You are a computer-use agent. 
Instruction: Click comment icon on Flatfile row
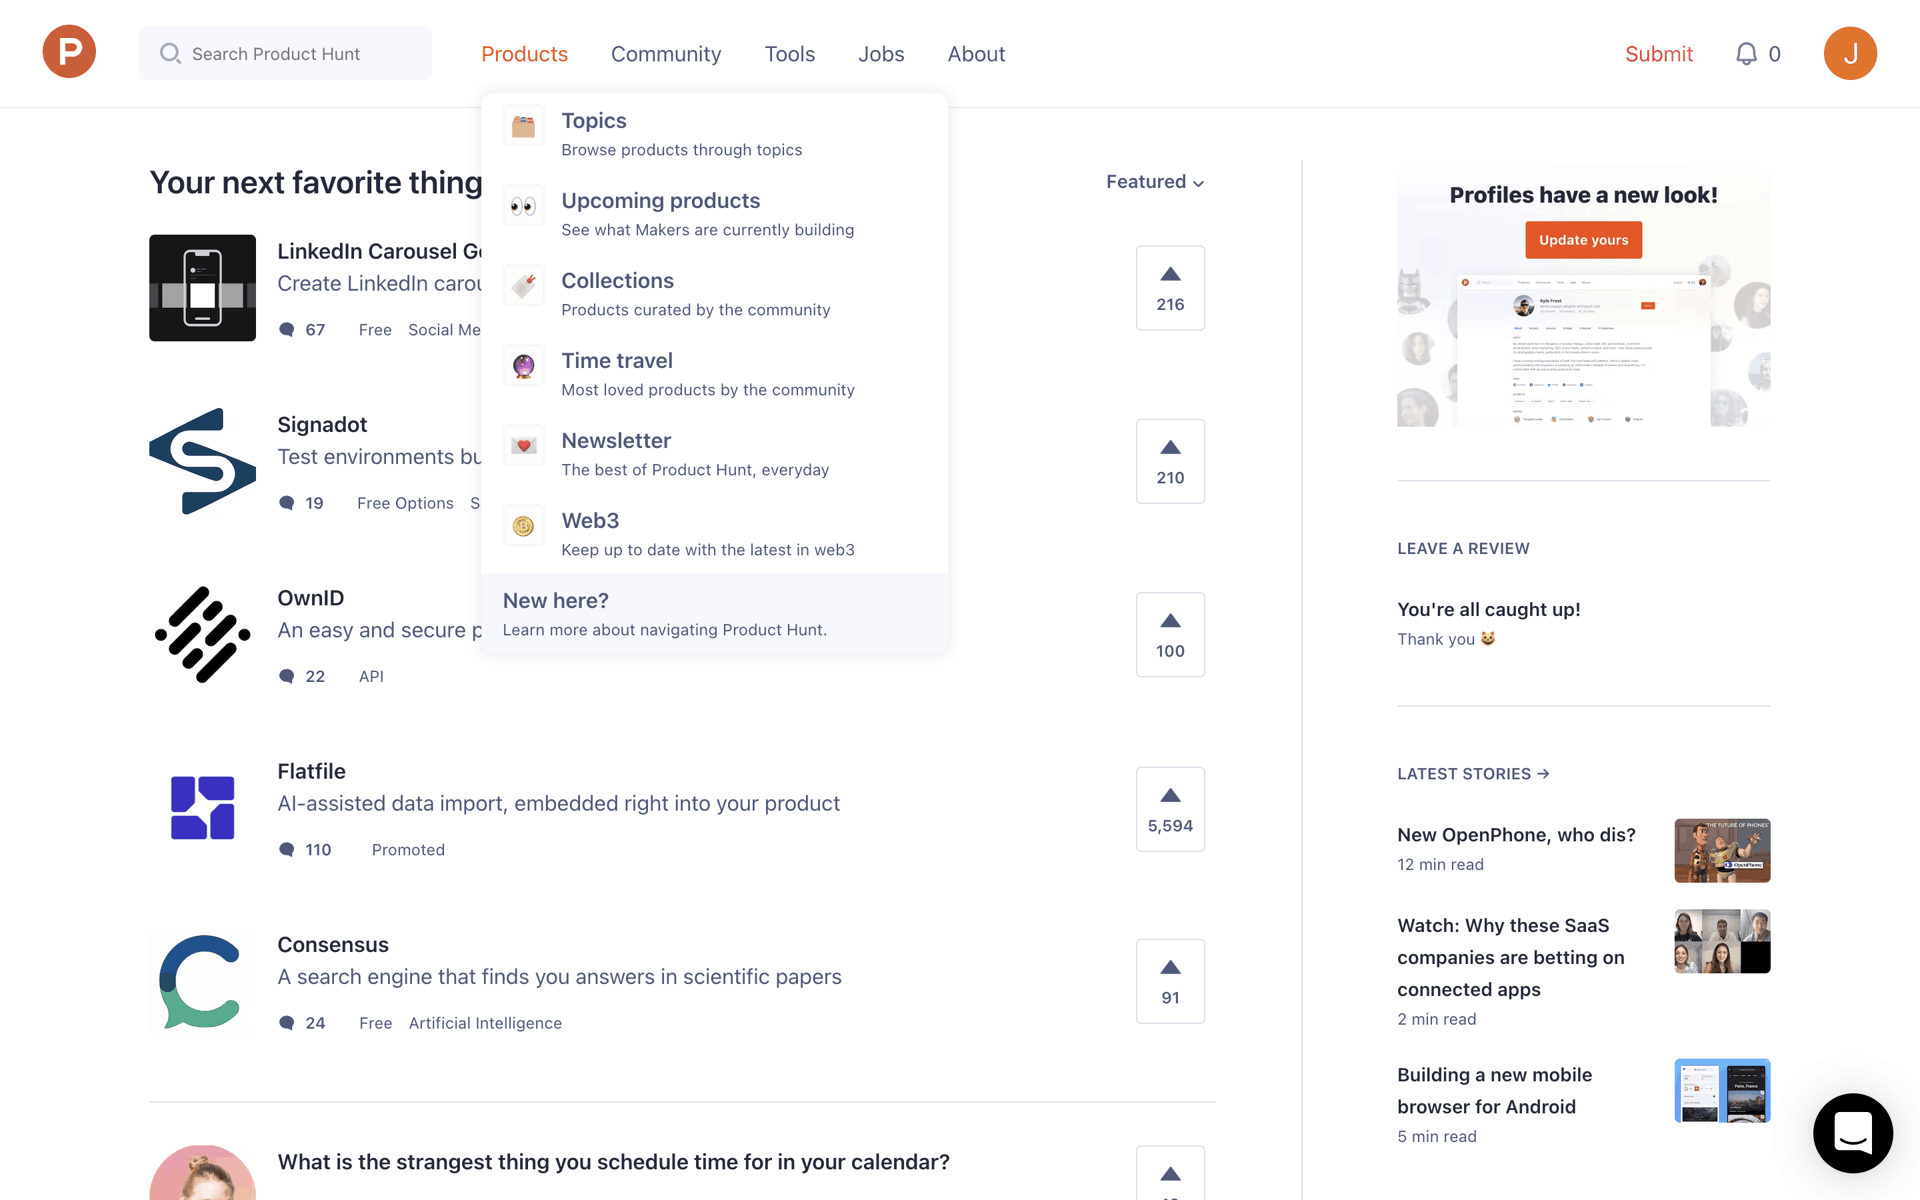[287, 850]
